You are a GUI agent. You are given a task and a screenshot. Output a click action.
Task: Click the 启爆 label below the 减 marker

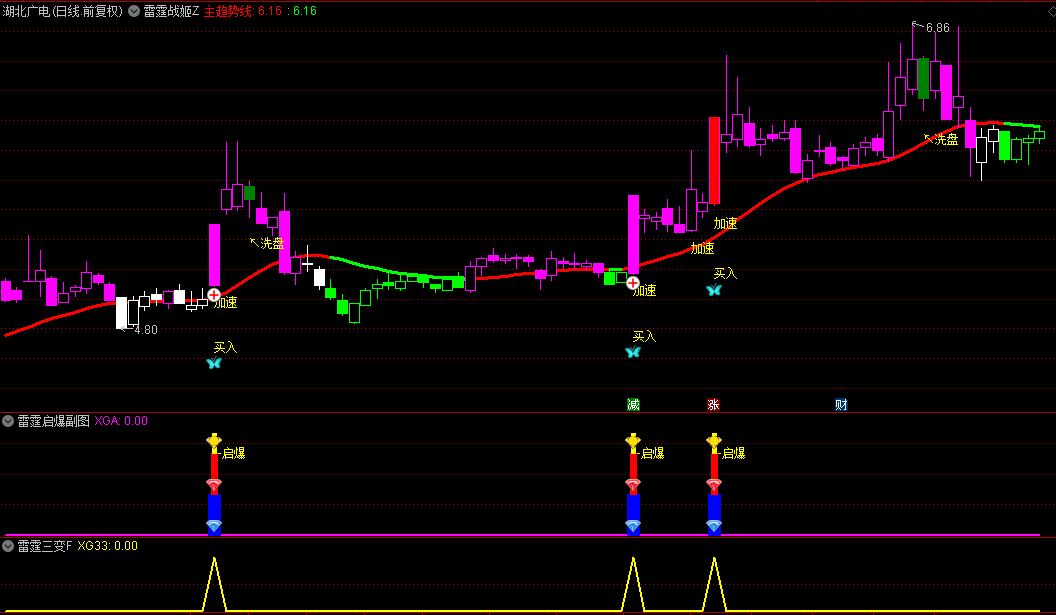653,453
